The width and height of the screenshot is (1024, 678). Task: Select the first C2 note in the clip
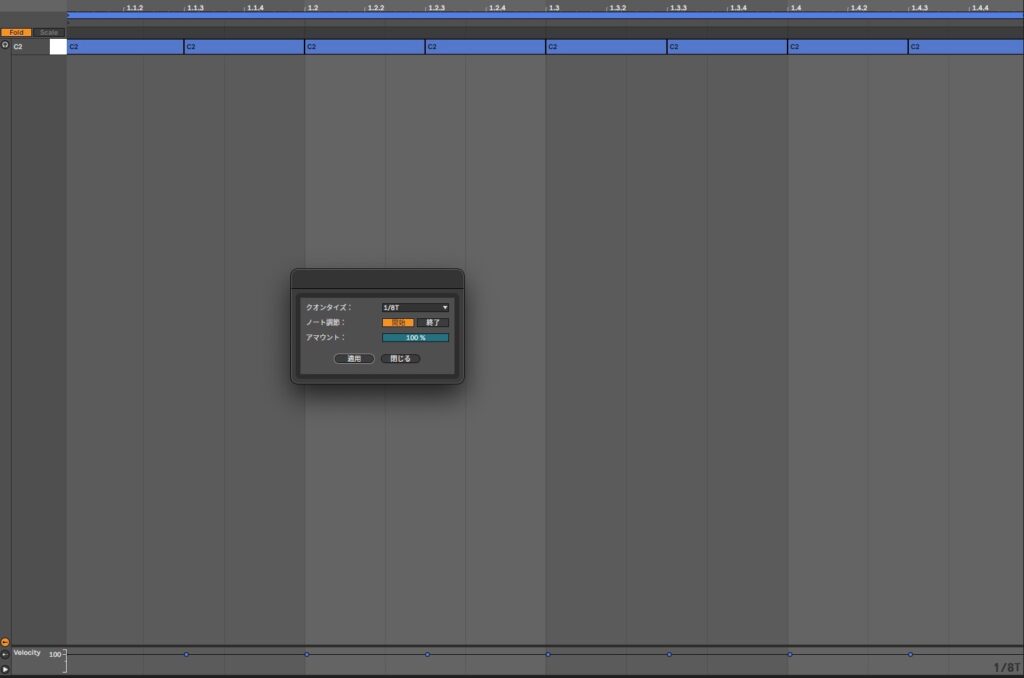point(125,47)
